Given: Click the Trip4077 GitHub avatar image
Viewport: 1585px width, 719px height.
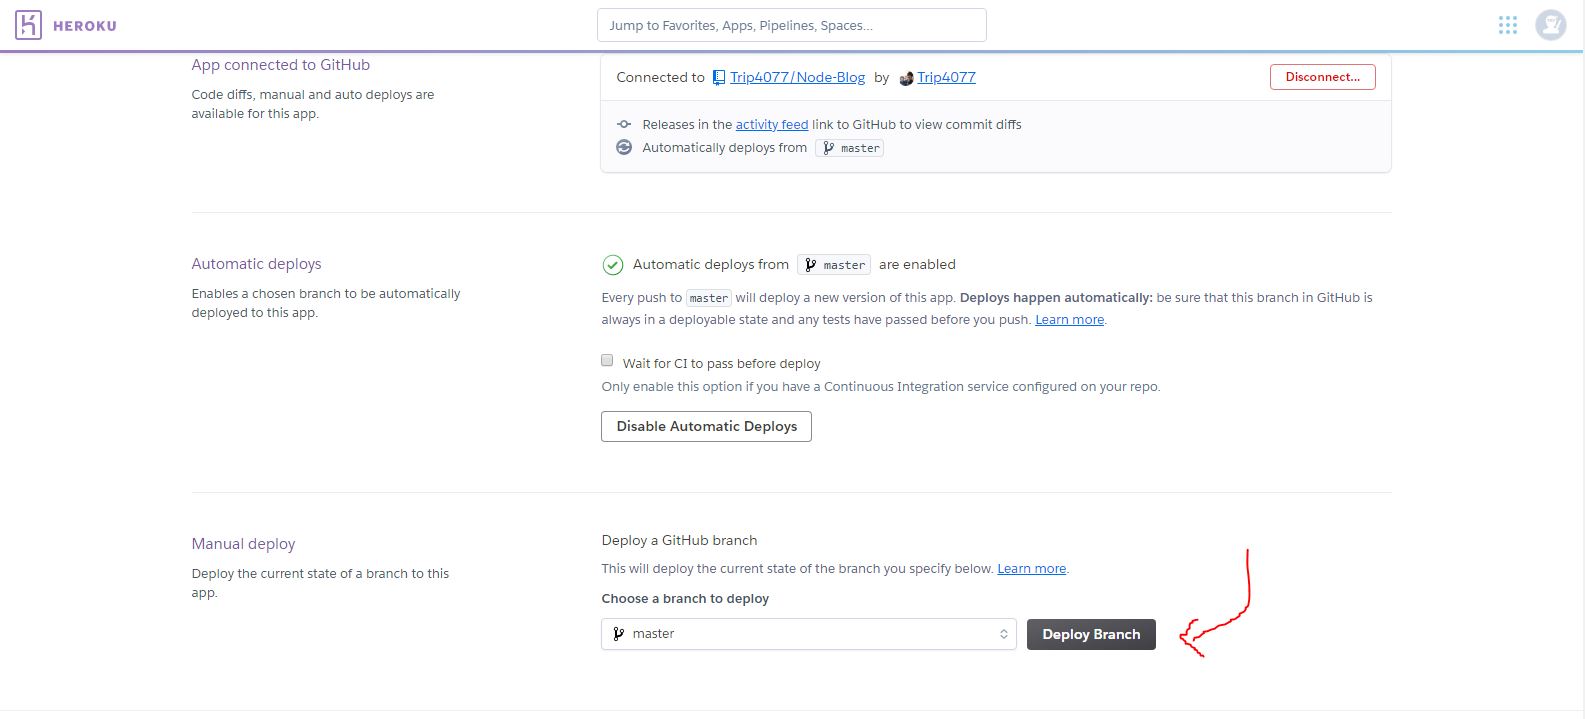Looking at the screenshot, I should pyautogui.click(x=906, y=78).
